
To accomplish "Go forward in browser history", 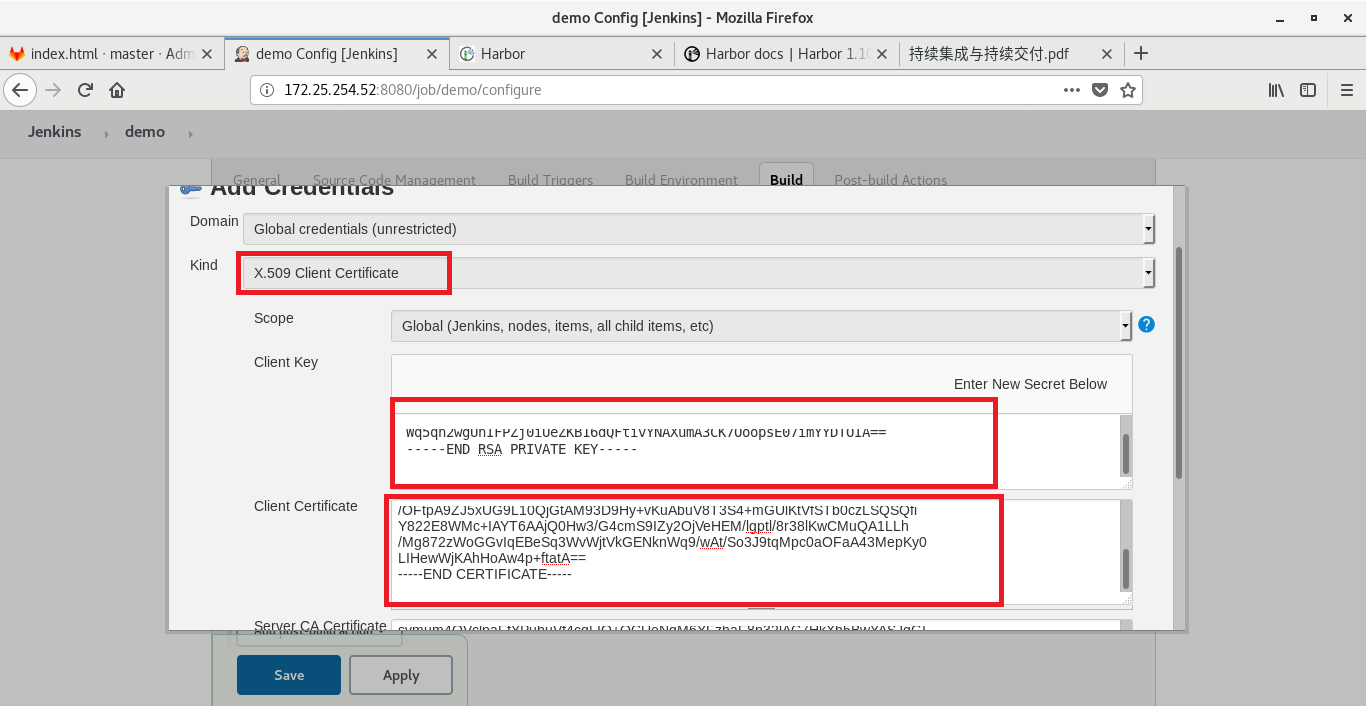I will [x=54, y=90].
